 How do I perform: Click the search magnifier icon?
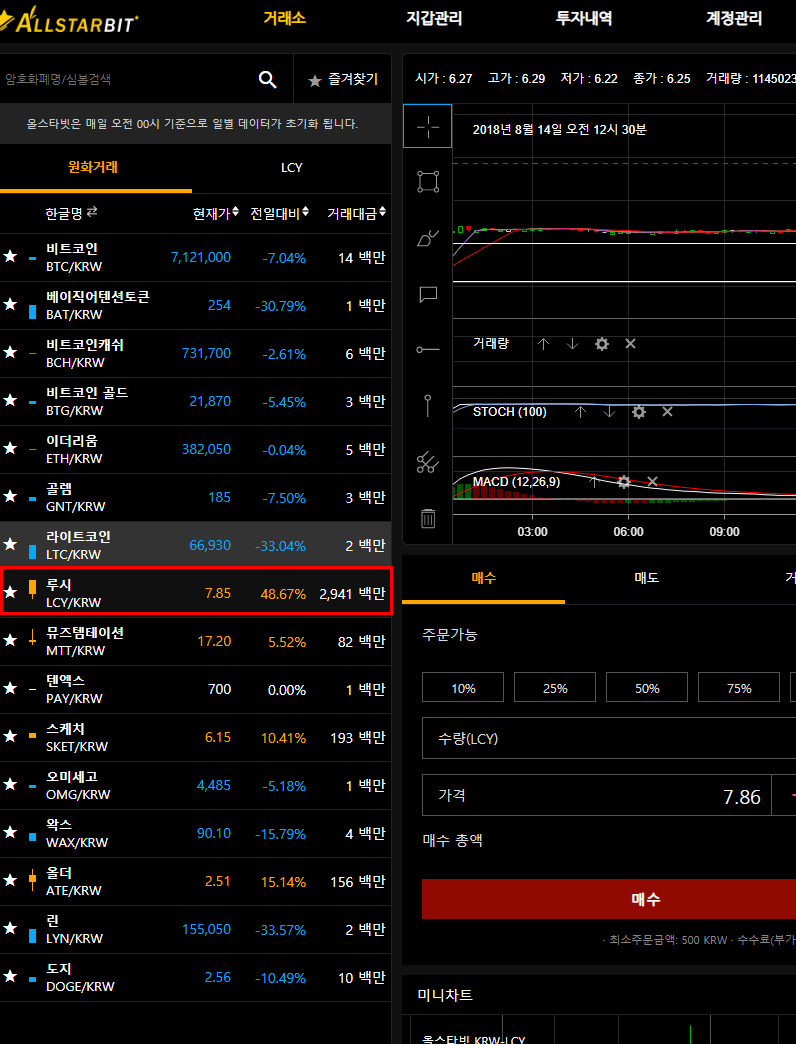pyautogui.click(x=268, y=80)
